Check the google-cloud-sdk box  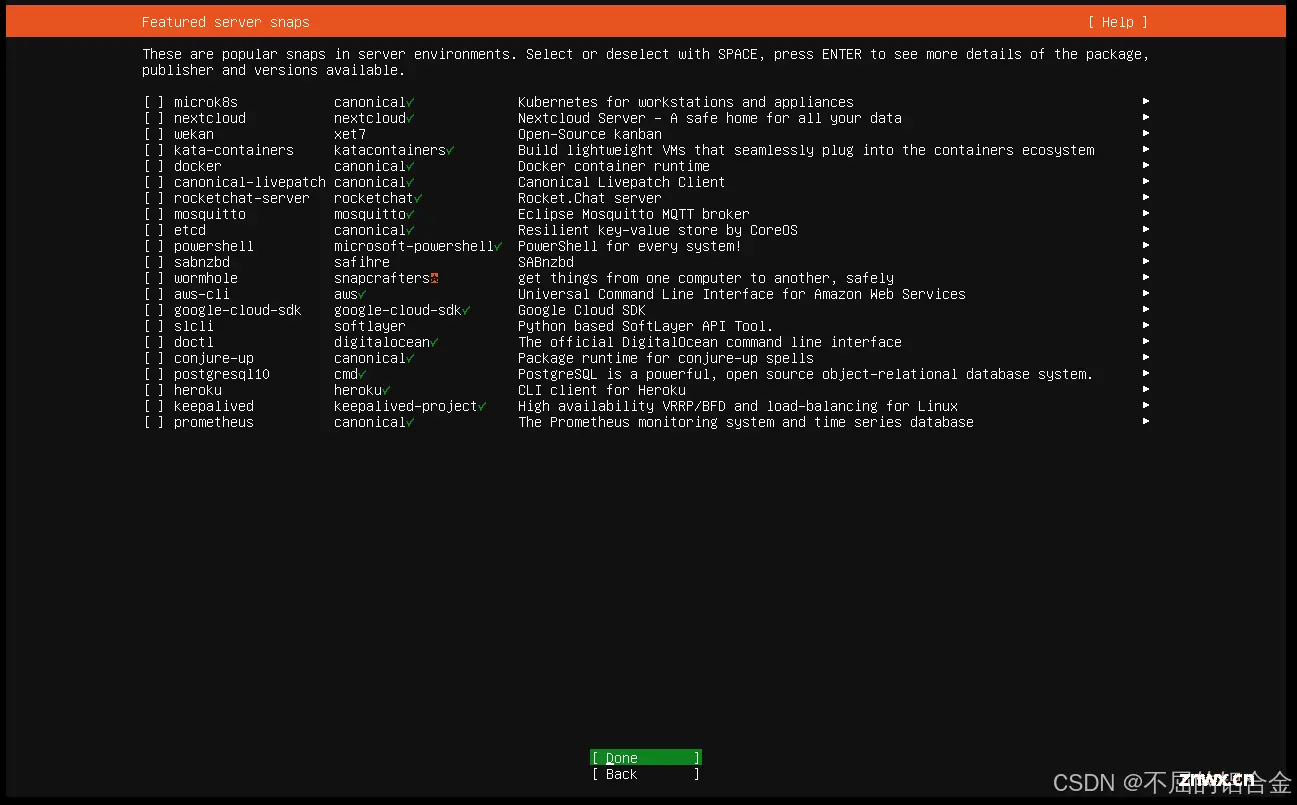153,310
